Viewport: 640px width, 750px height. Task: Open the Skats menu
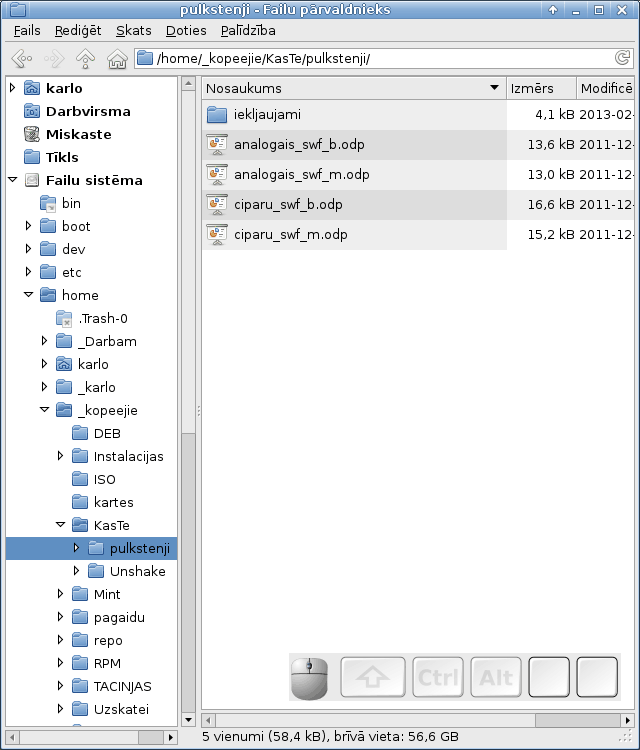click(133, 31)
